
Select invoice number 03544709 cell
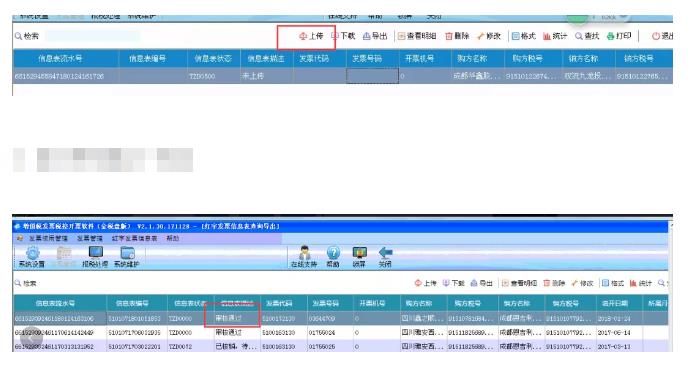click(x=330, y=318)
